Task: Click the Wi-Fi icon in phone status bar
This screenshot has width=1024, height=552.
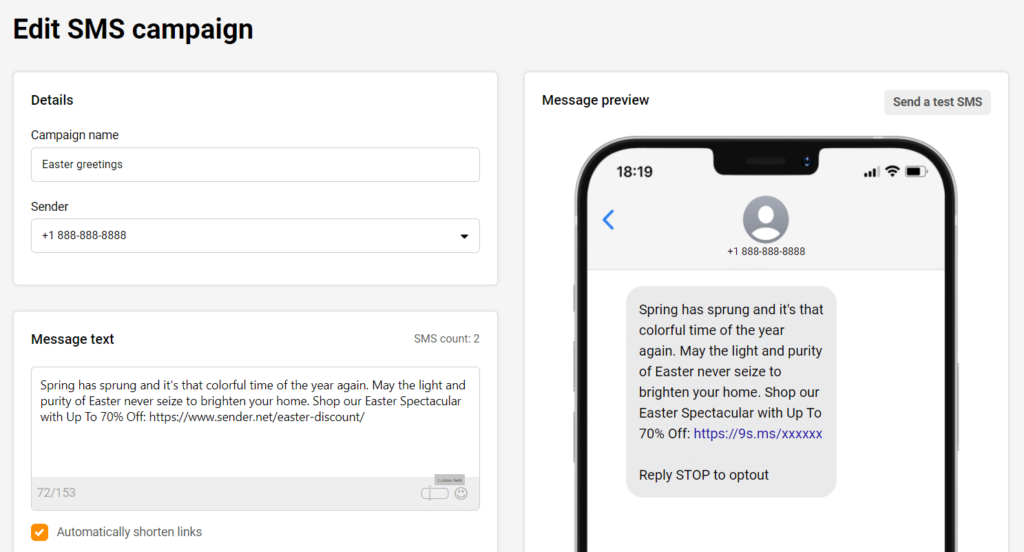Action: pyautogui.click(x=891, y=172)
